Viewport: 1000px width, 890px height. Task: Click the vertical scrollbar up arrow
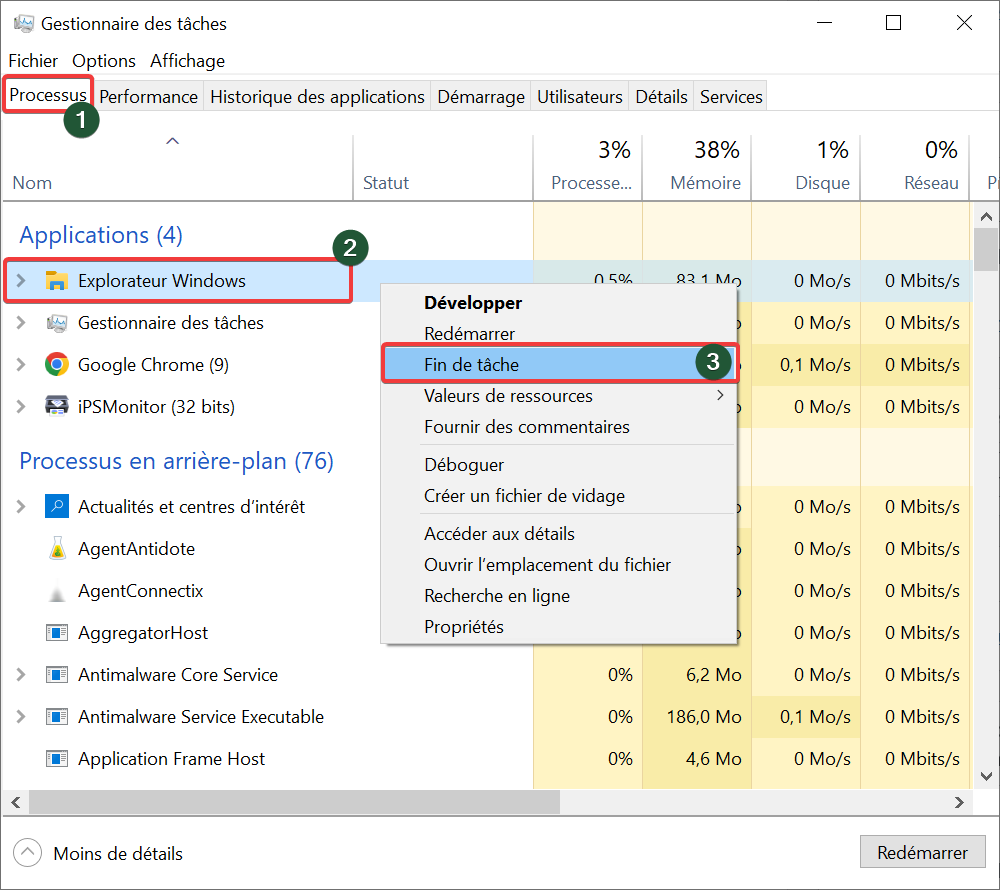tap(986, 217)
